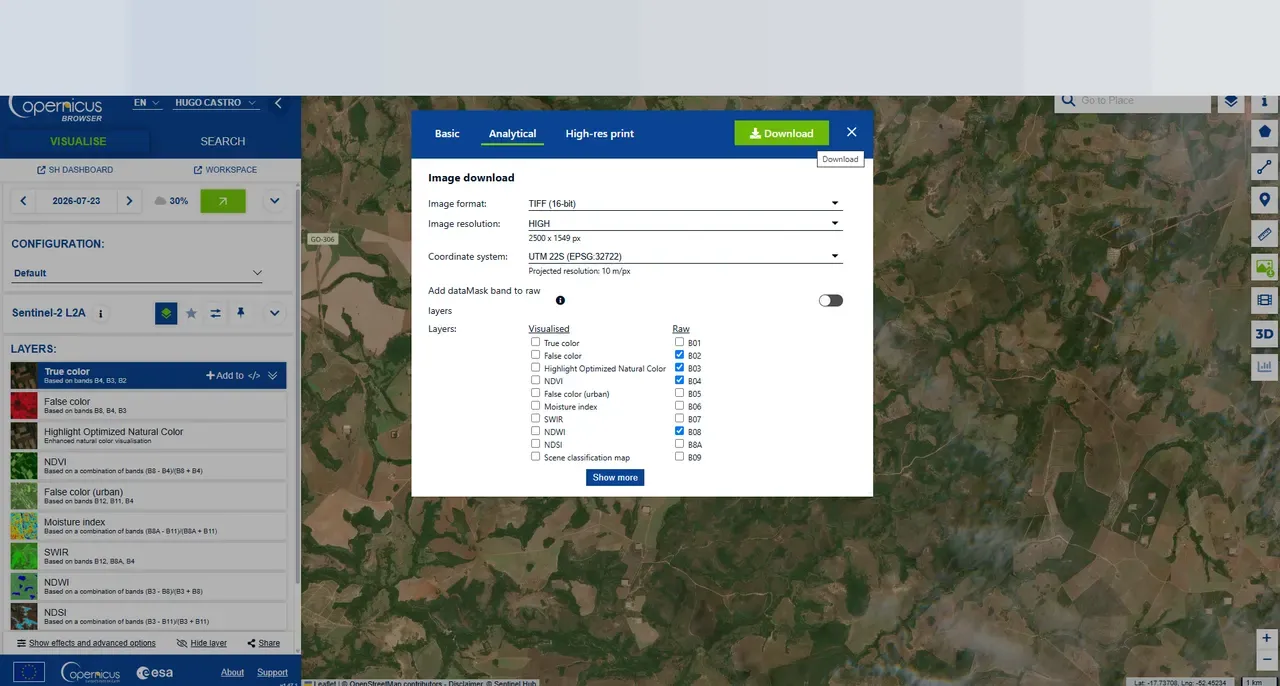
Task: Activate the ruler measure tool
Action: click(x=1265, y=234)
